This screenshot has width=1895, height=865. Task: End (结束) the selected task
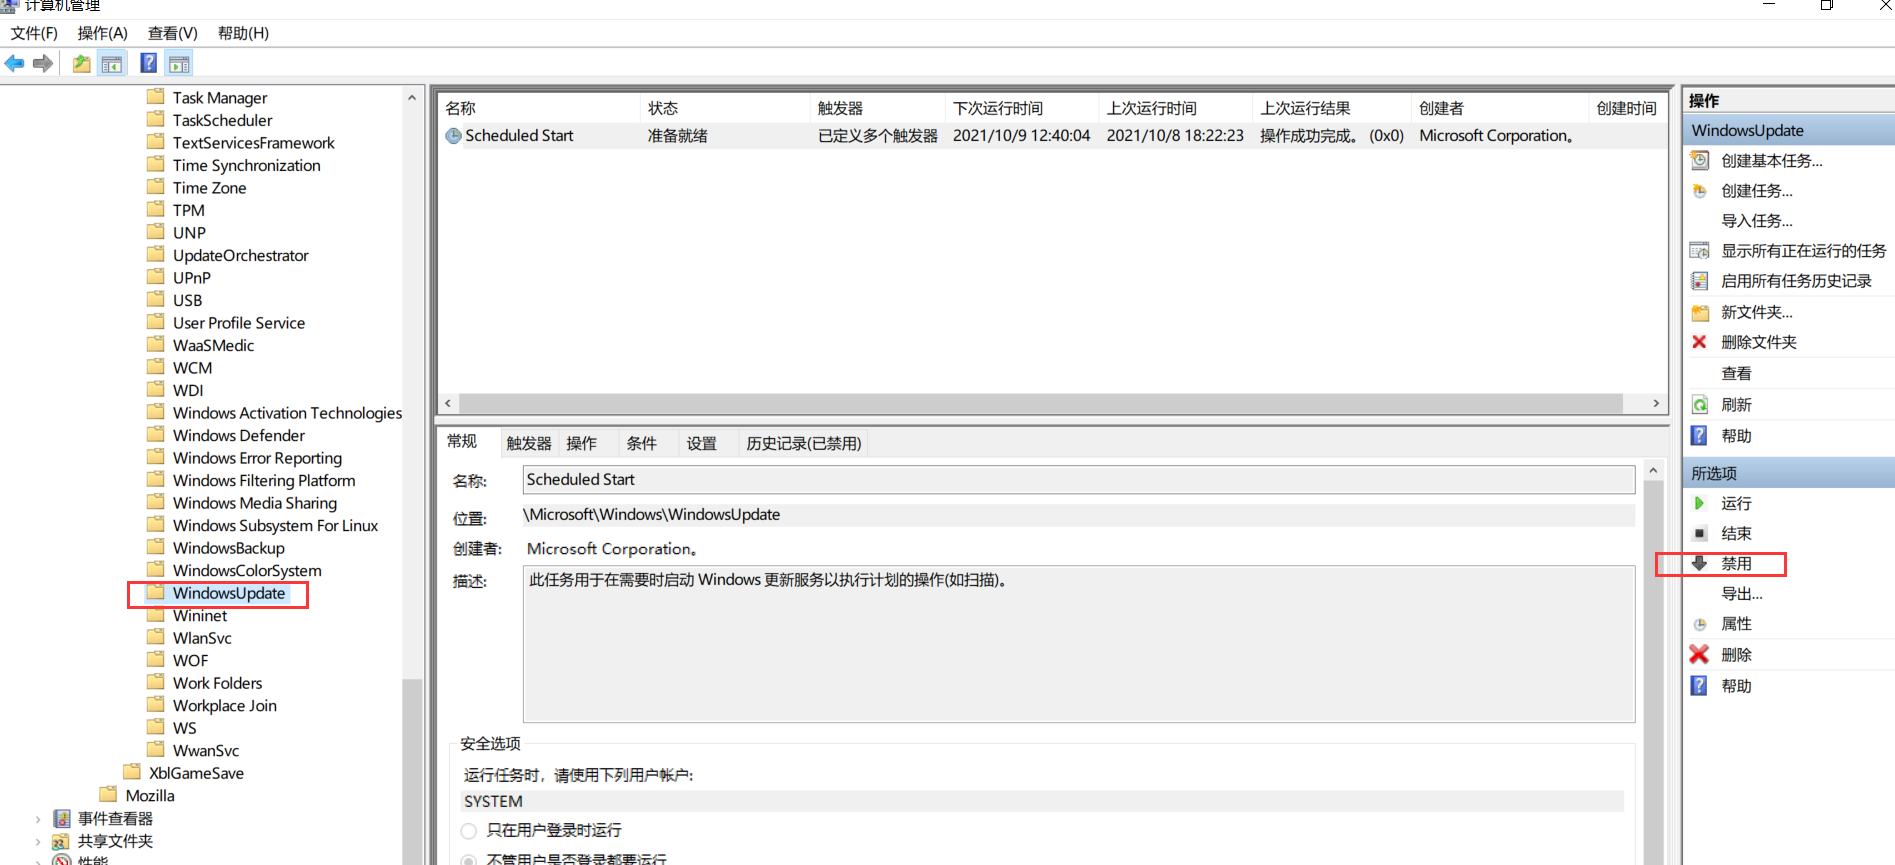click(1736, 534)
